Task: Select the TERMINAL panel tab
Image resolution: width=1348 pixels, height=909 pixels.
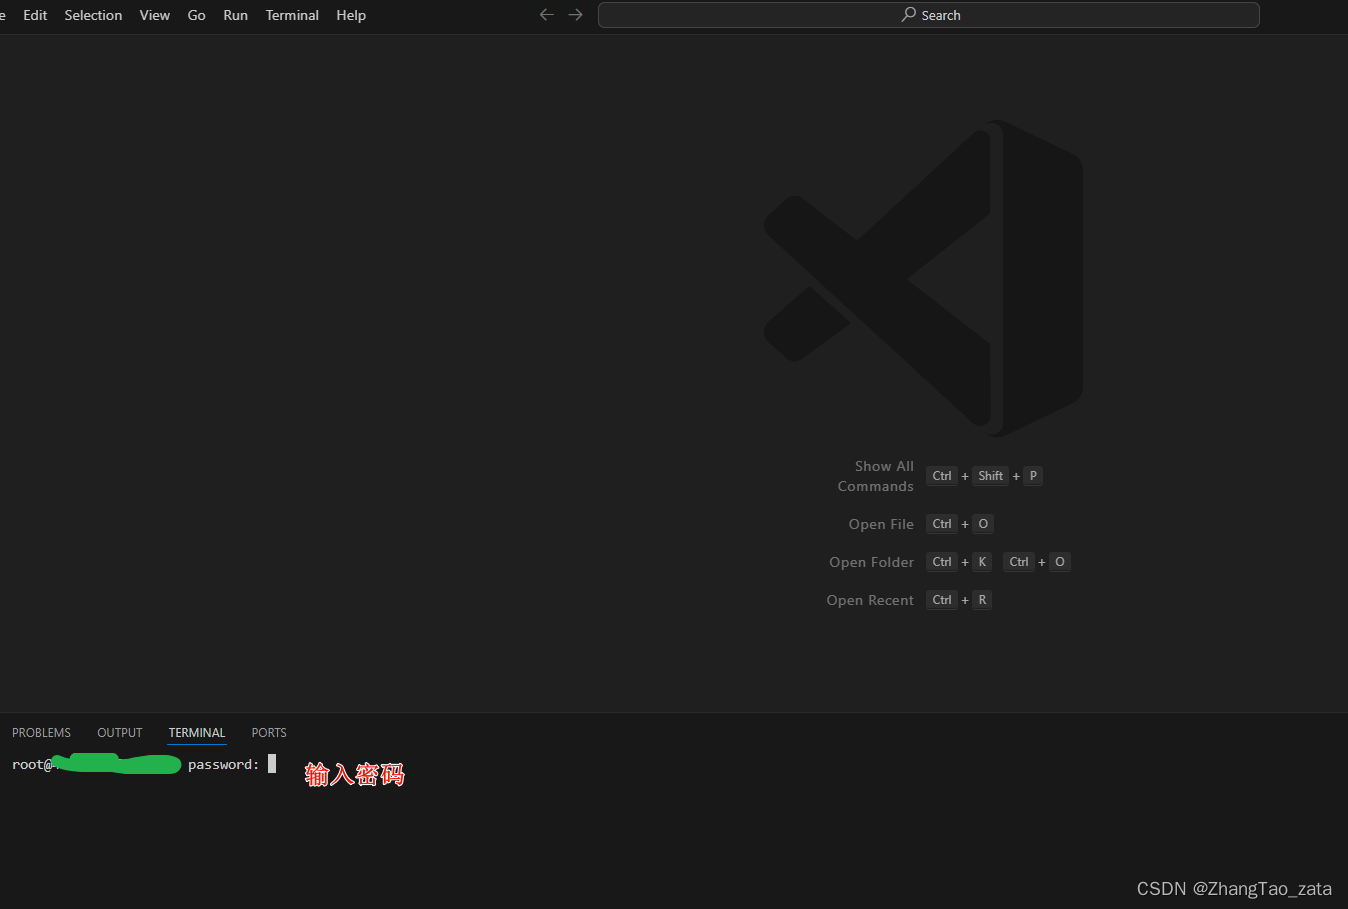Action: (x=197, y=733)
